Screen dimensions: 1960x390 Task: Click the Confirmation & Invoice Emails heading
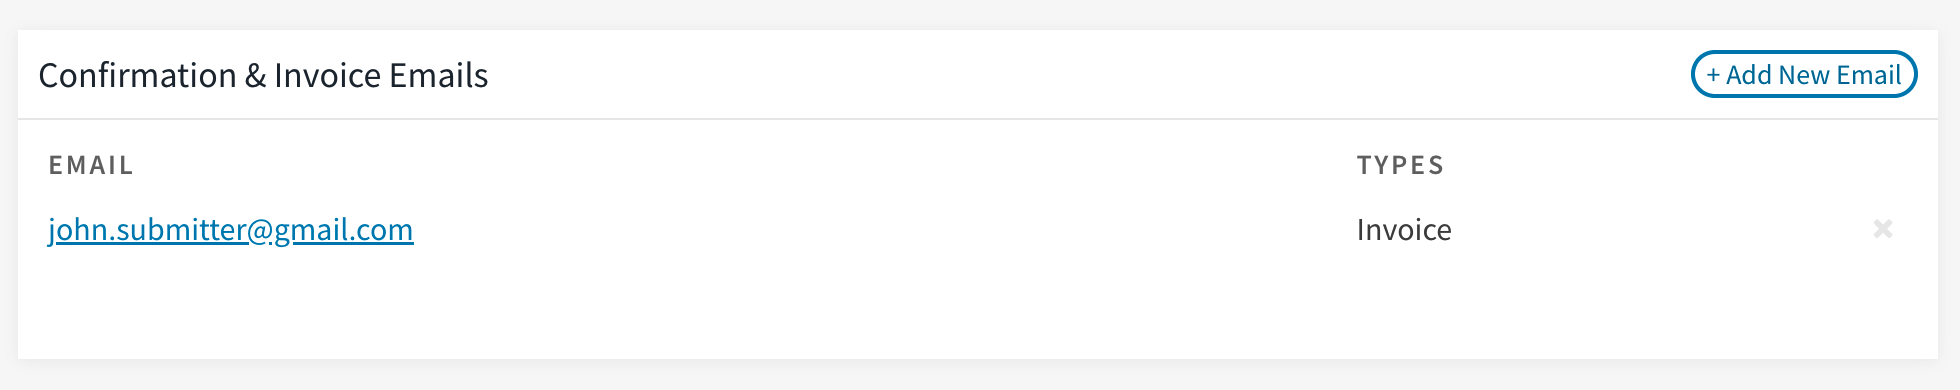[263, 76]
